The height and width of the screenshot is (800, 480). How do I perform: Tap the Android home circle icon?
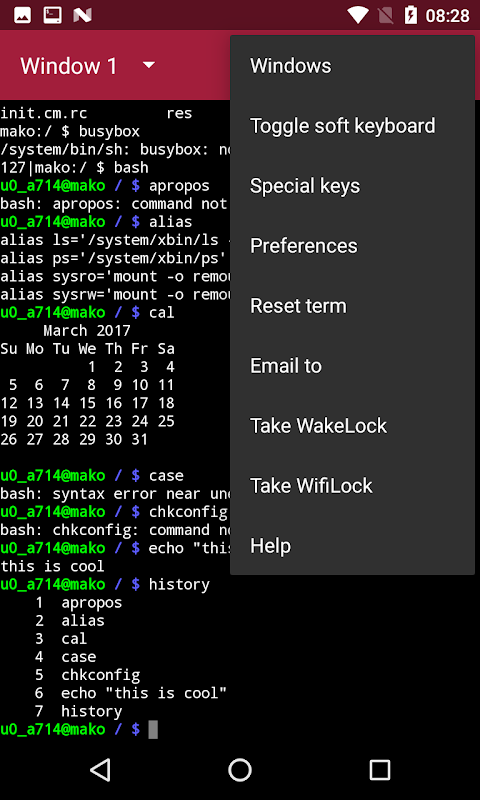click(240, 769)
